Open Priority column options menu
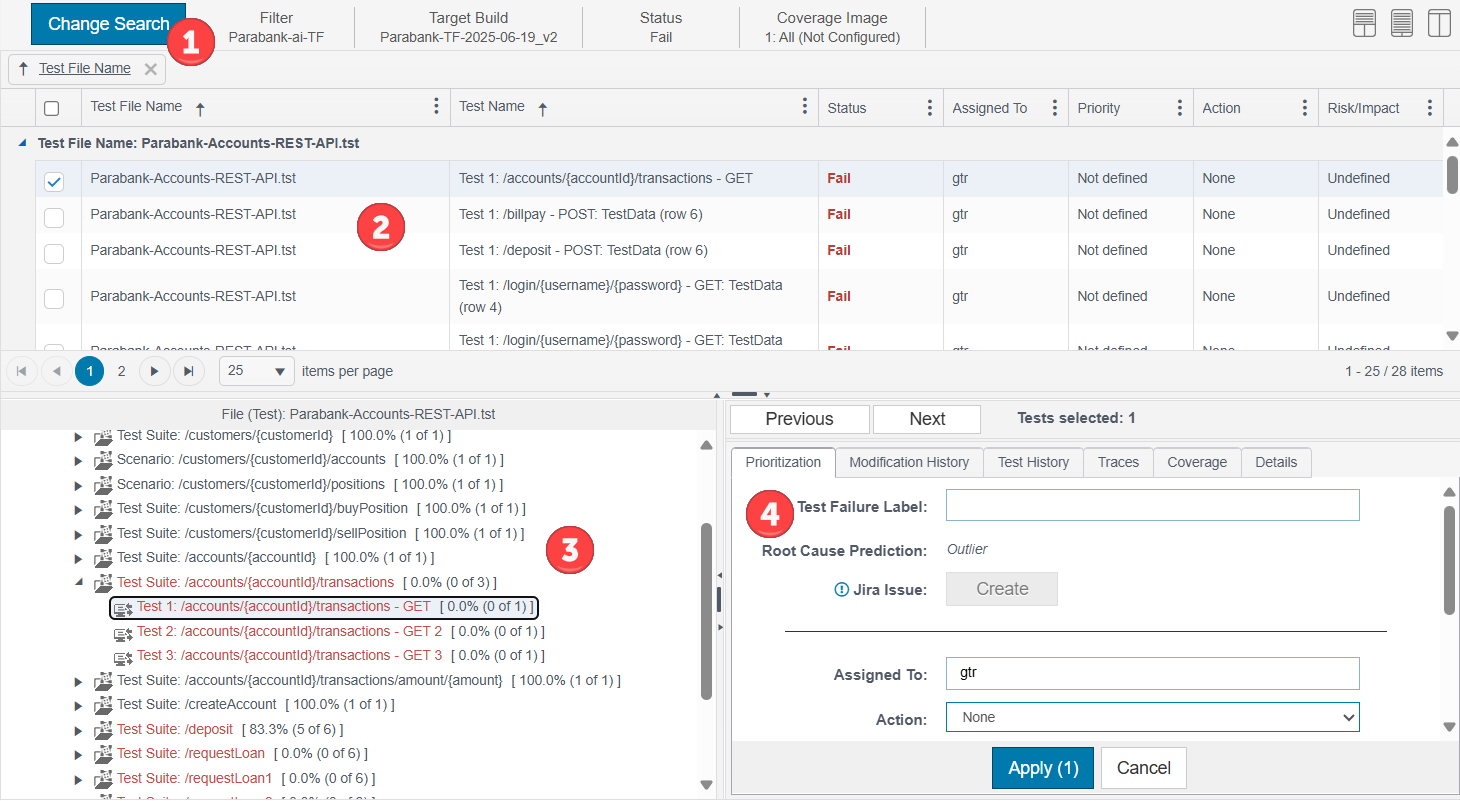The height and width of the screenshot is (801, 1460). click(1180, 108)
